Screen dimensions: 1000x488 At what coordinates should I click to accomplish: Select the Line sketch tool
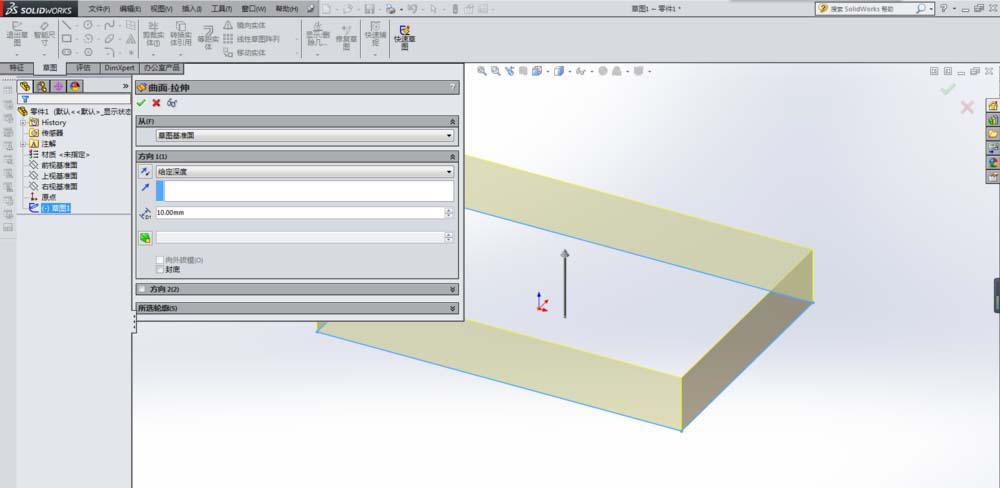66,26
